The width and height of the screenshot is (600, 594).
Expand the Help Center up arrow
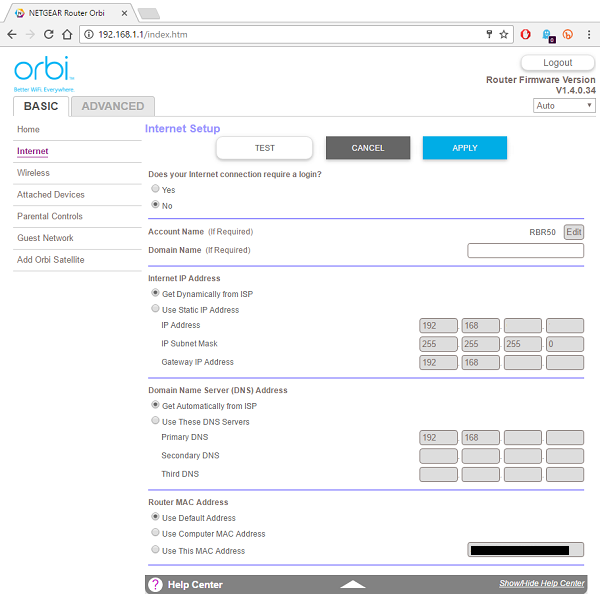tap(354, 584)
